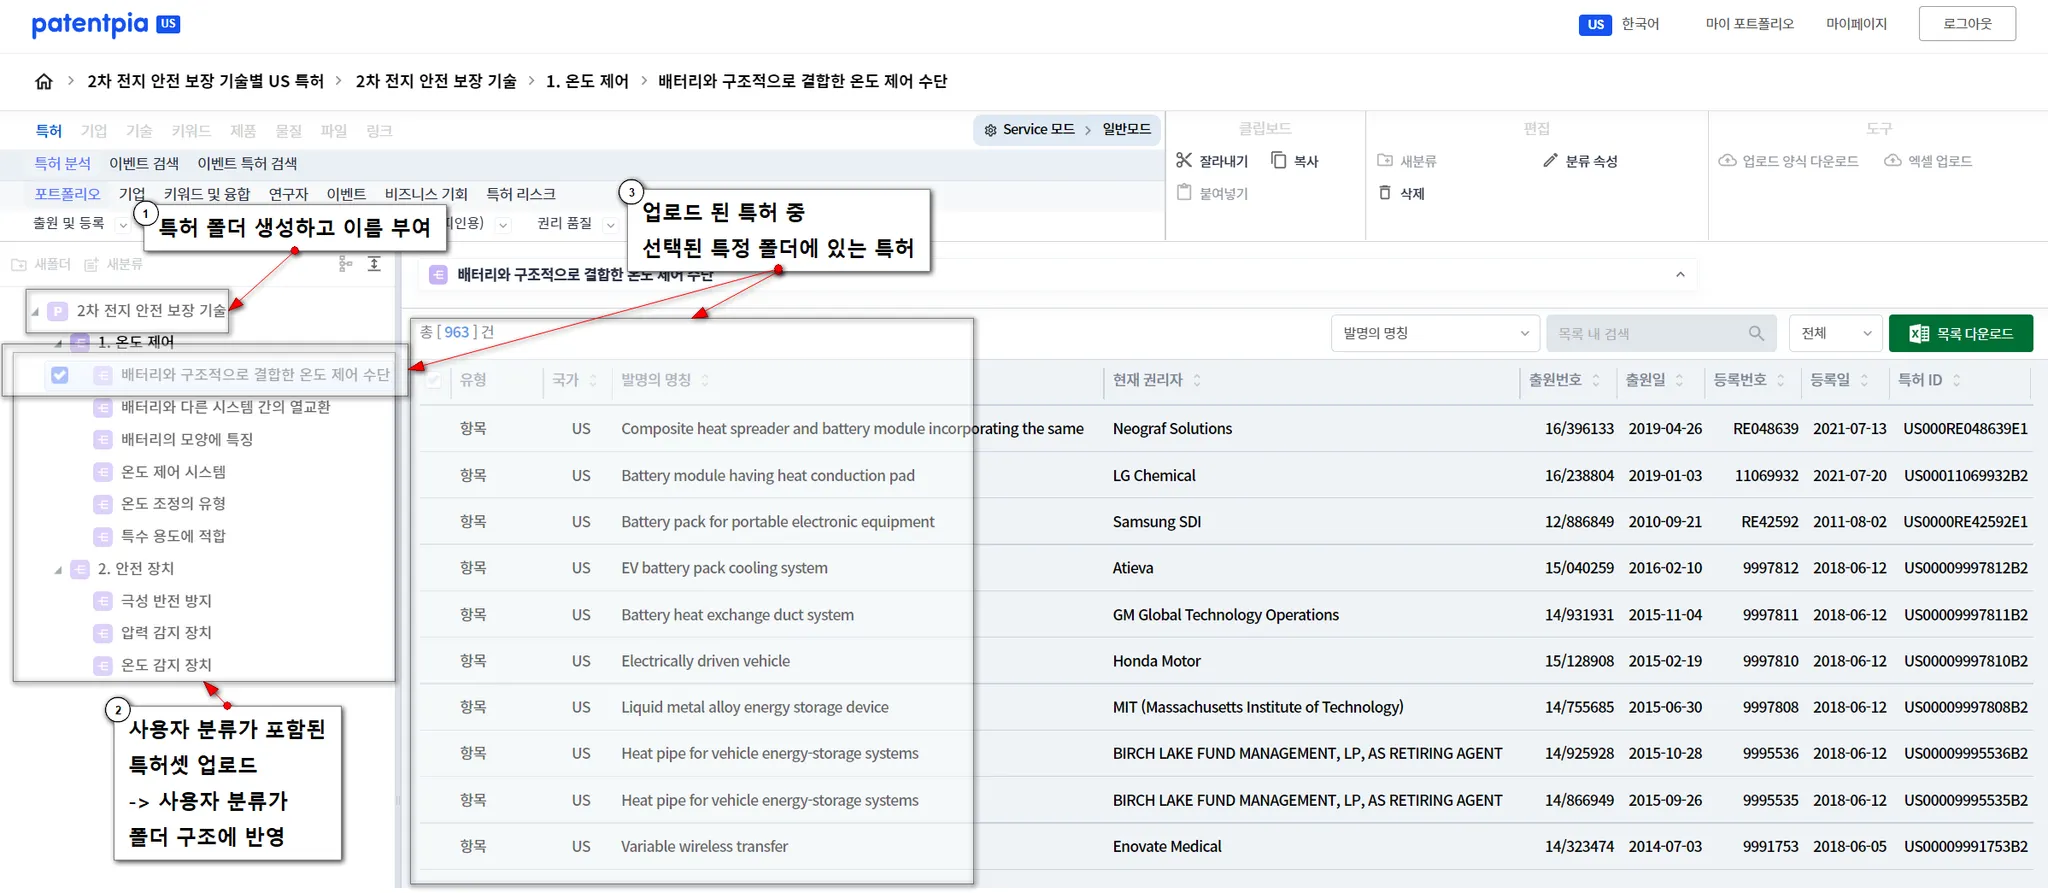
Task: Click the 새분류 icon in the 편집 group
Action: tap(1385, 160)
